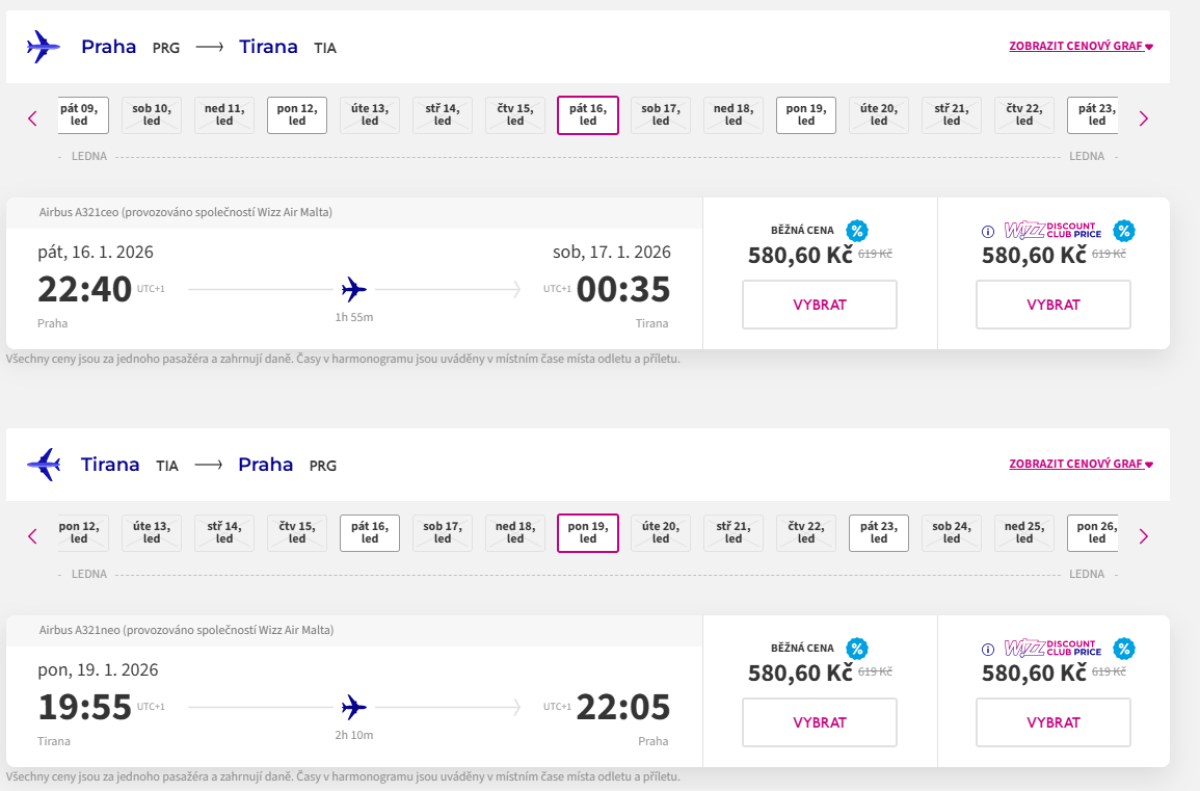Click the airplane icon next to the Praha → Tirana heading
The image size is (1200, 791).
(43, 47)
